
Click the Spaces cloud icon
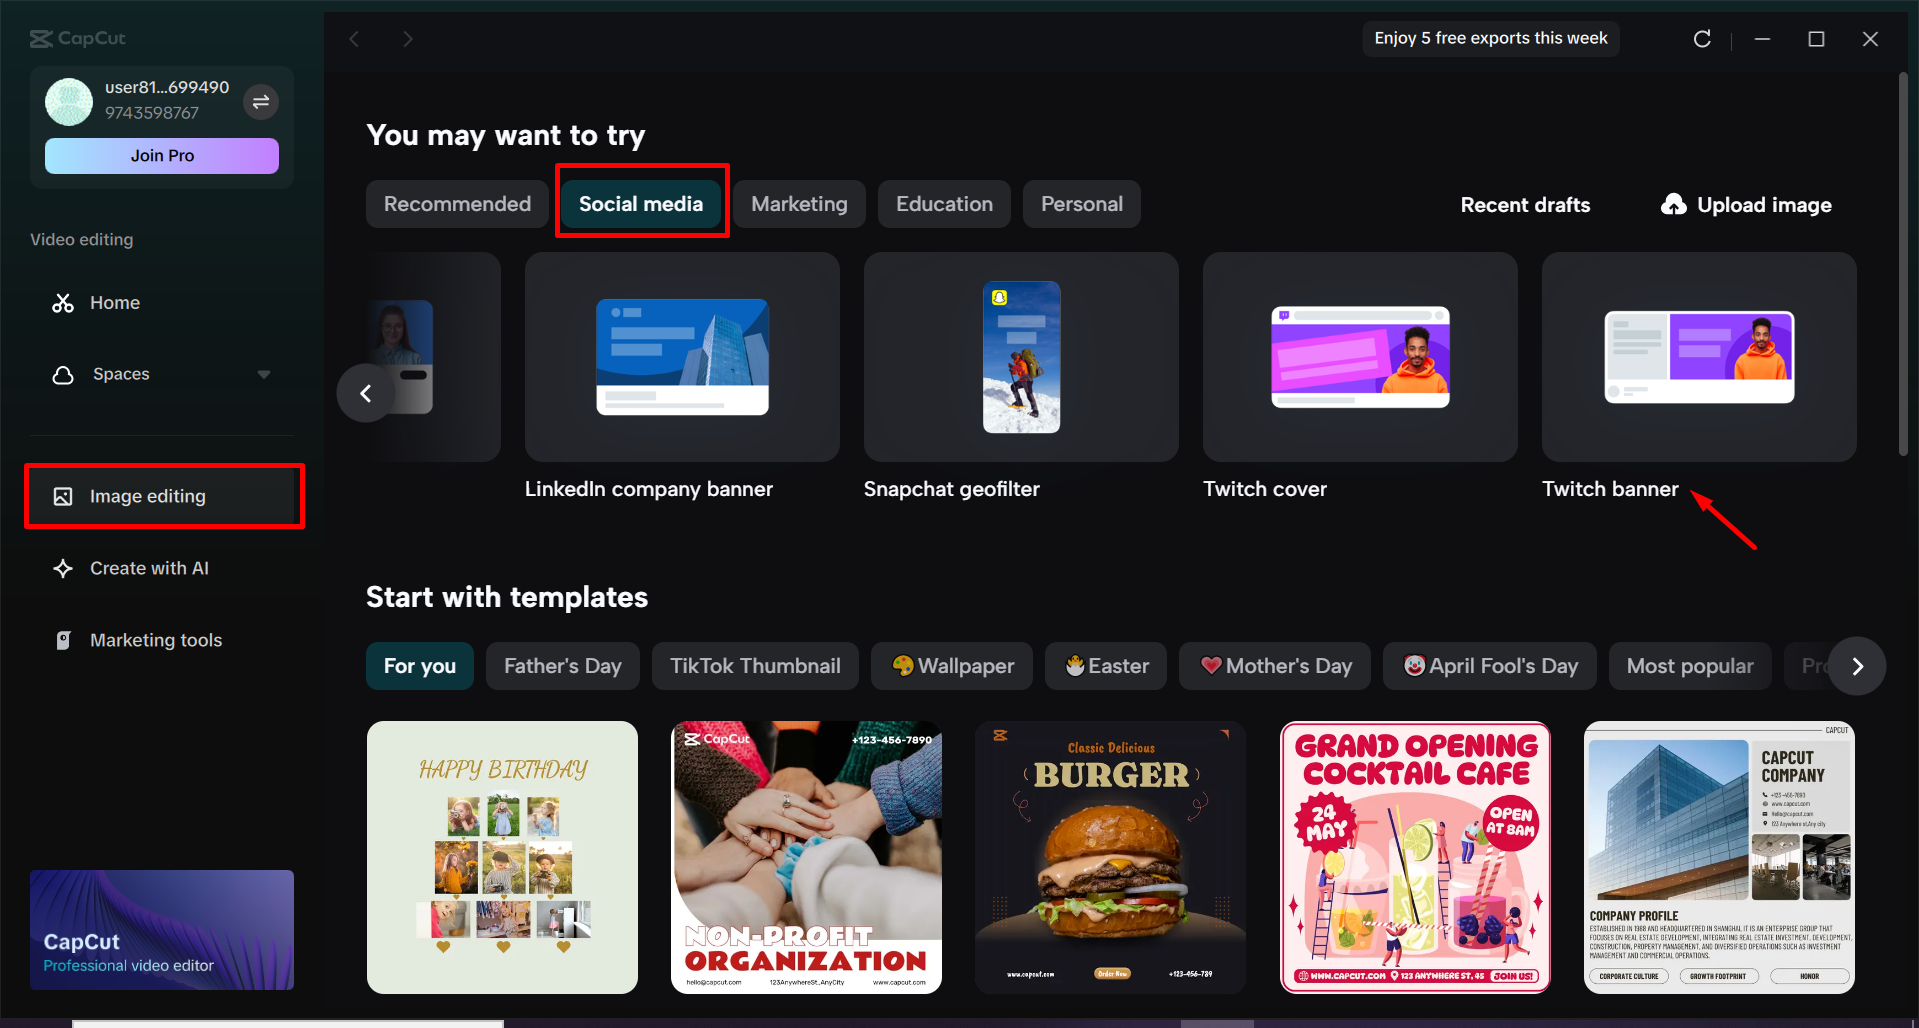62,374
